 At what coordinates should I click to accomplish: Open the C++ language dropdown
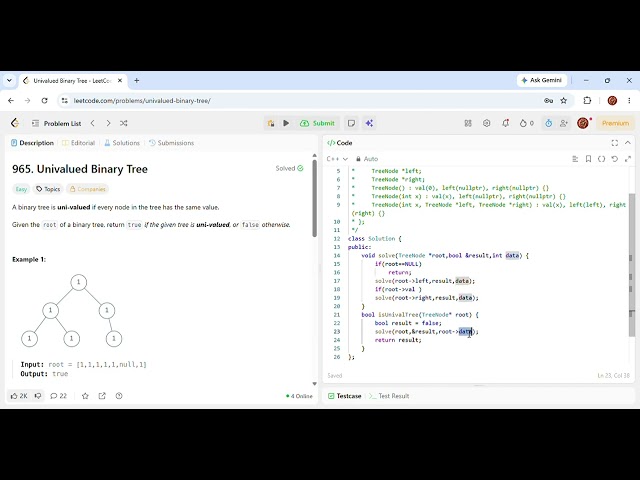coord(337,159)
